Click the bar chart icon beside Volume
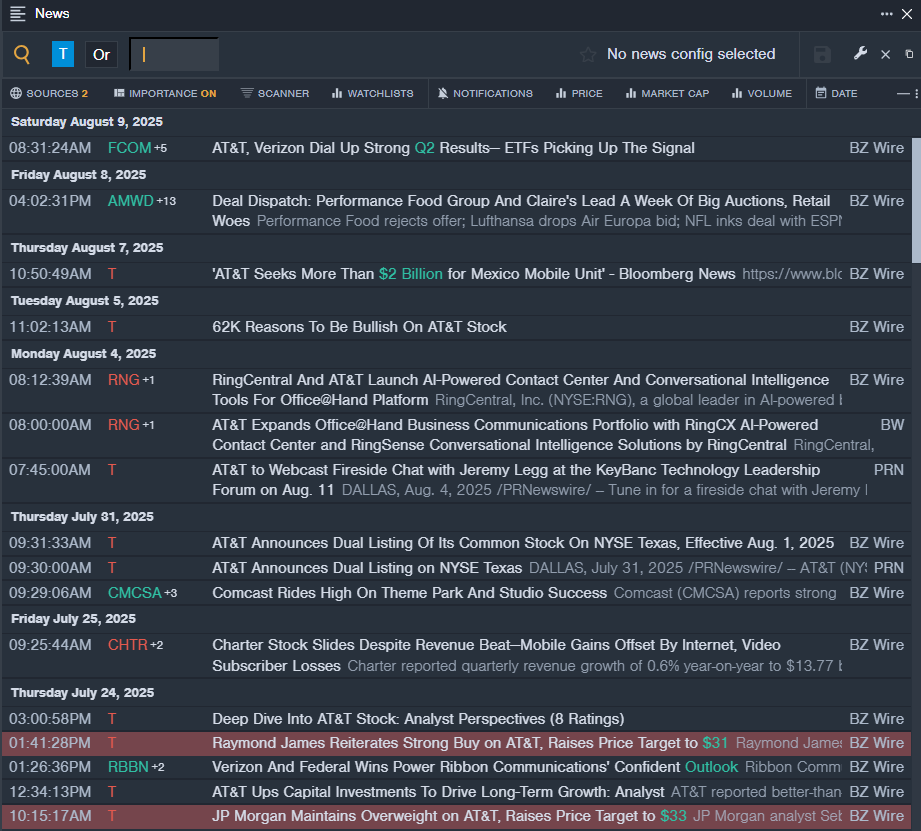The width and height of the screenshot is (921, 831). coord(737,93)
